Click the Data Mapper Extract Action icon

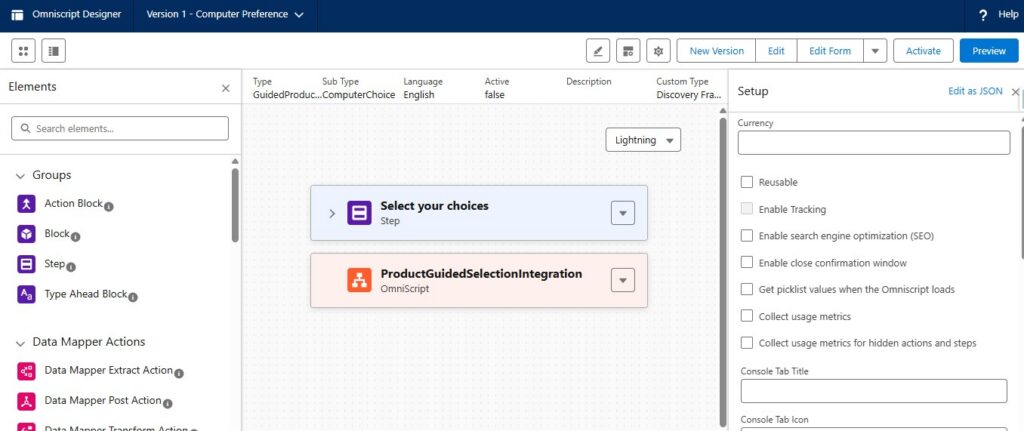[26, 371]
